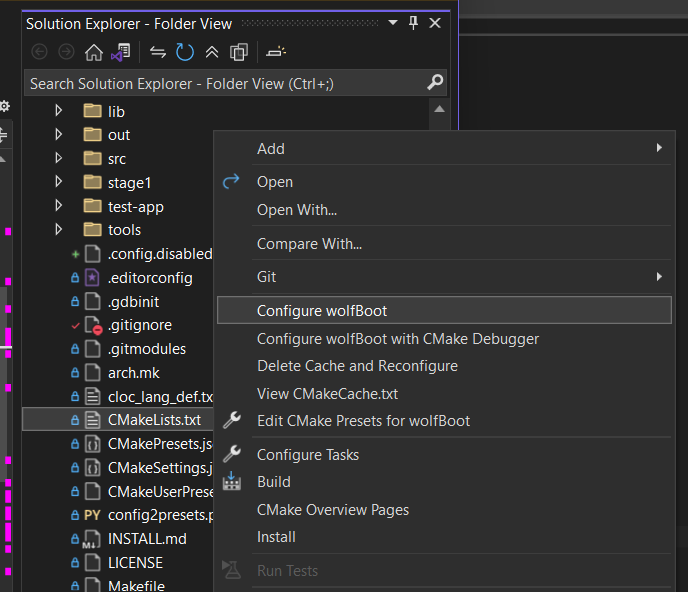Select the src folder icon

(x=93, y=158)
